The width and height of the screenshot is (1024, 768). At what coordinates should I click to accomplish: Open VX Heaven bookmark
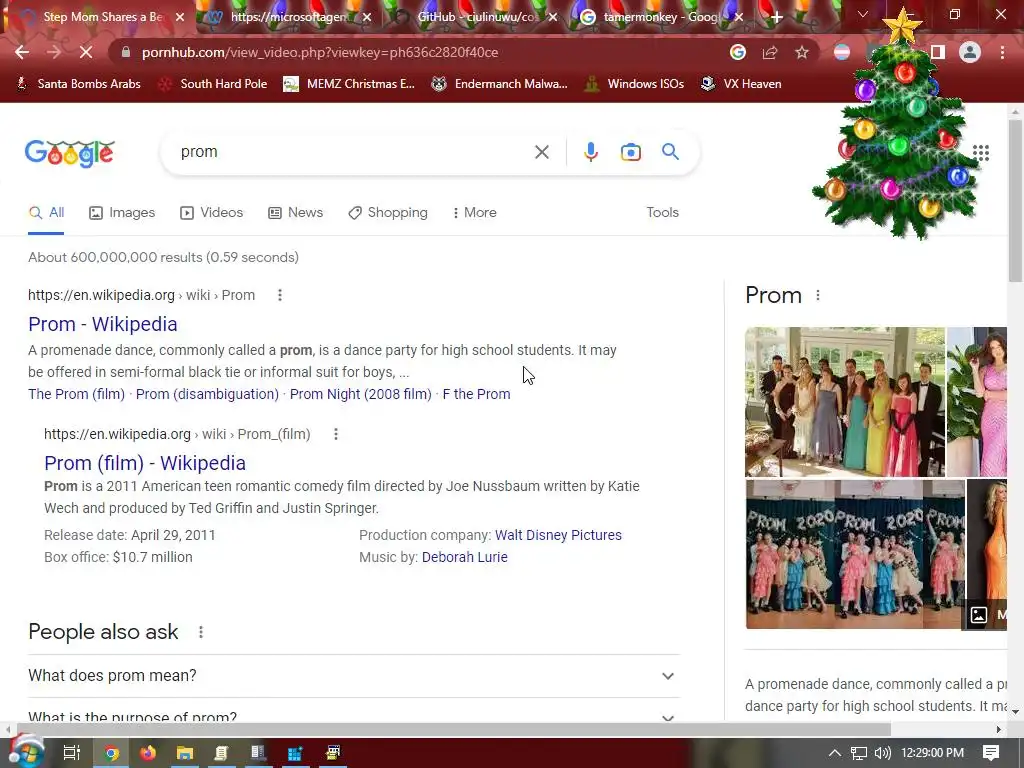click(x=741, y=84)
